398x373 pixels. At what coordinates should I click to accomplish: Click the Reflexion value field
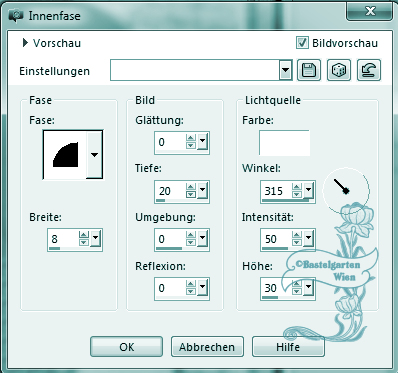[x=171, y=288]
